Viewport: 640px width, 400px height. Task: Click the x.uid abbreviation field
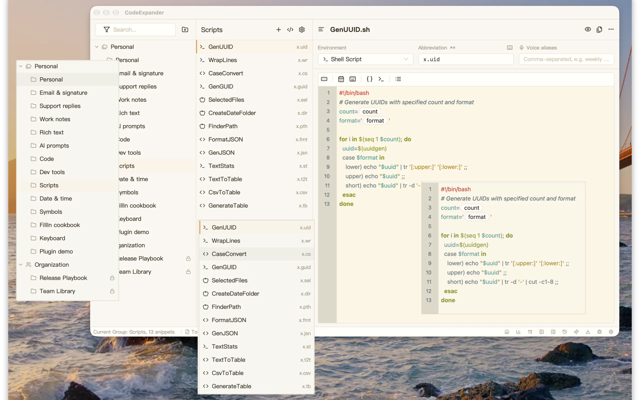point(466,59)
